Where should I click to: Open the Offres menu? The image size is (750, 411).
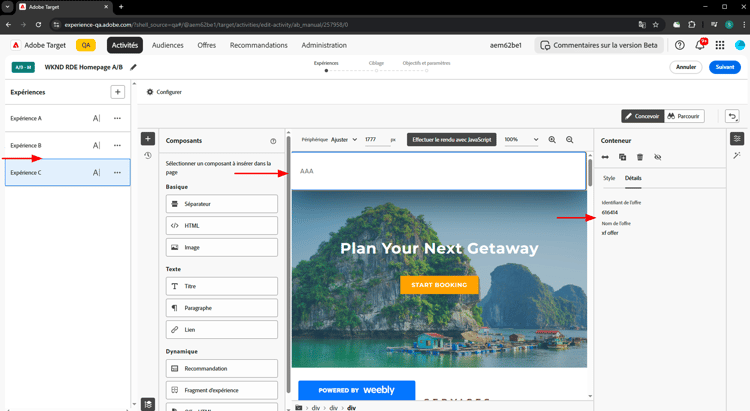(207, 45)
